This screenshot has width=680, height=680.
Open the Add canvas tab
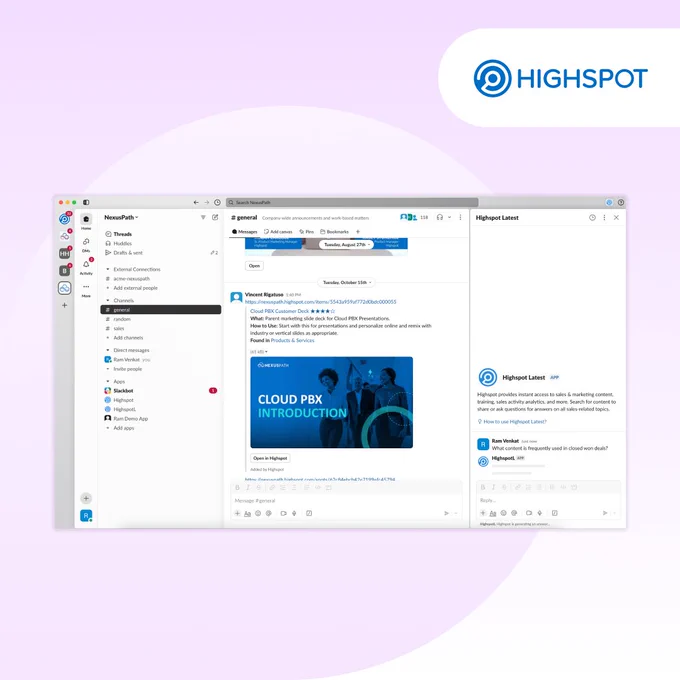[278, 232]
